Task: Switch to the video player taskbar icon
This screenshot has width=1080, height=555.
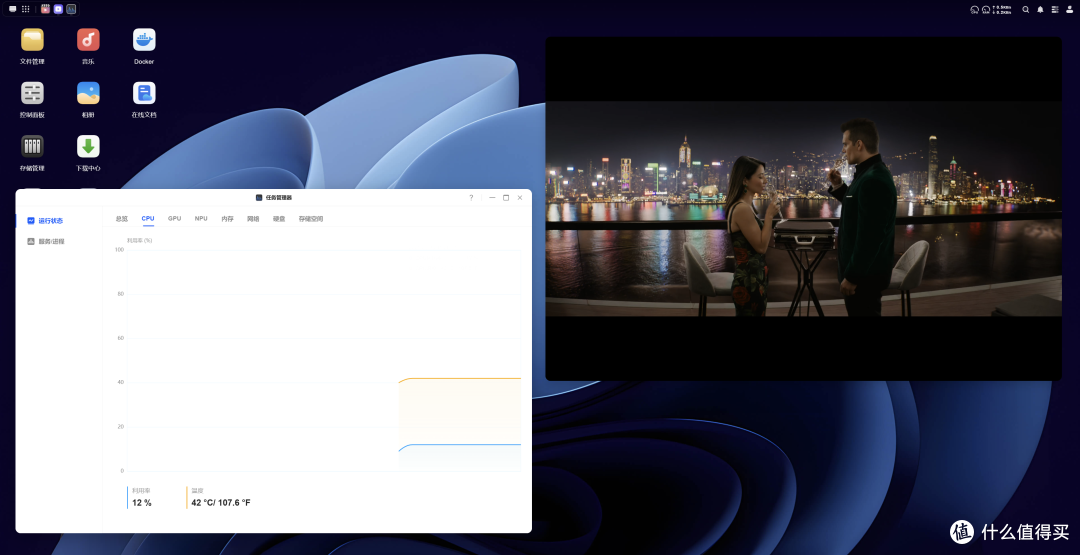Action: point(45,9)
